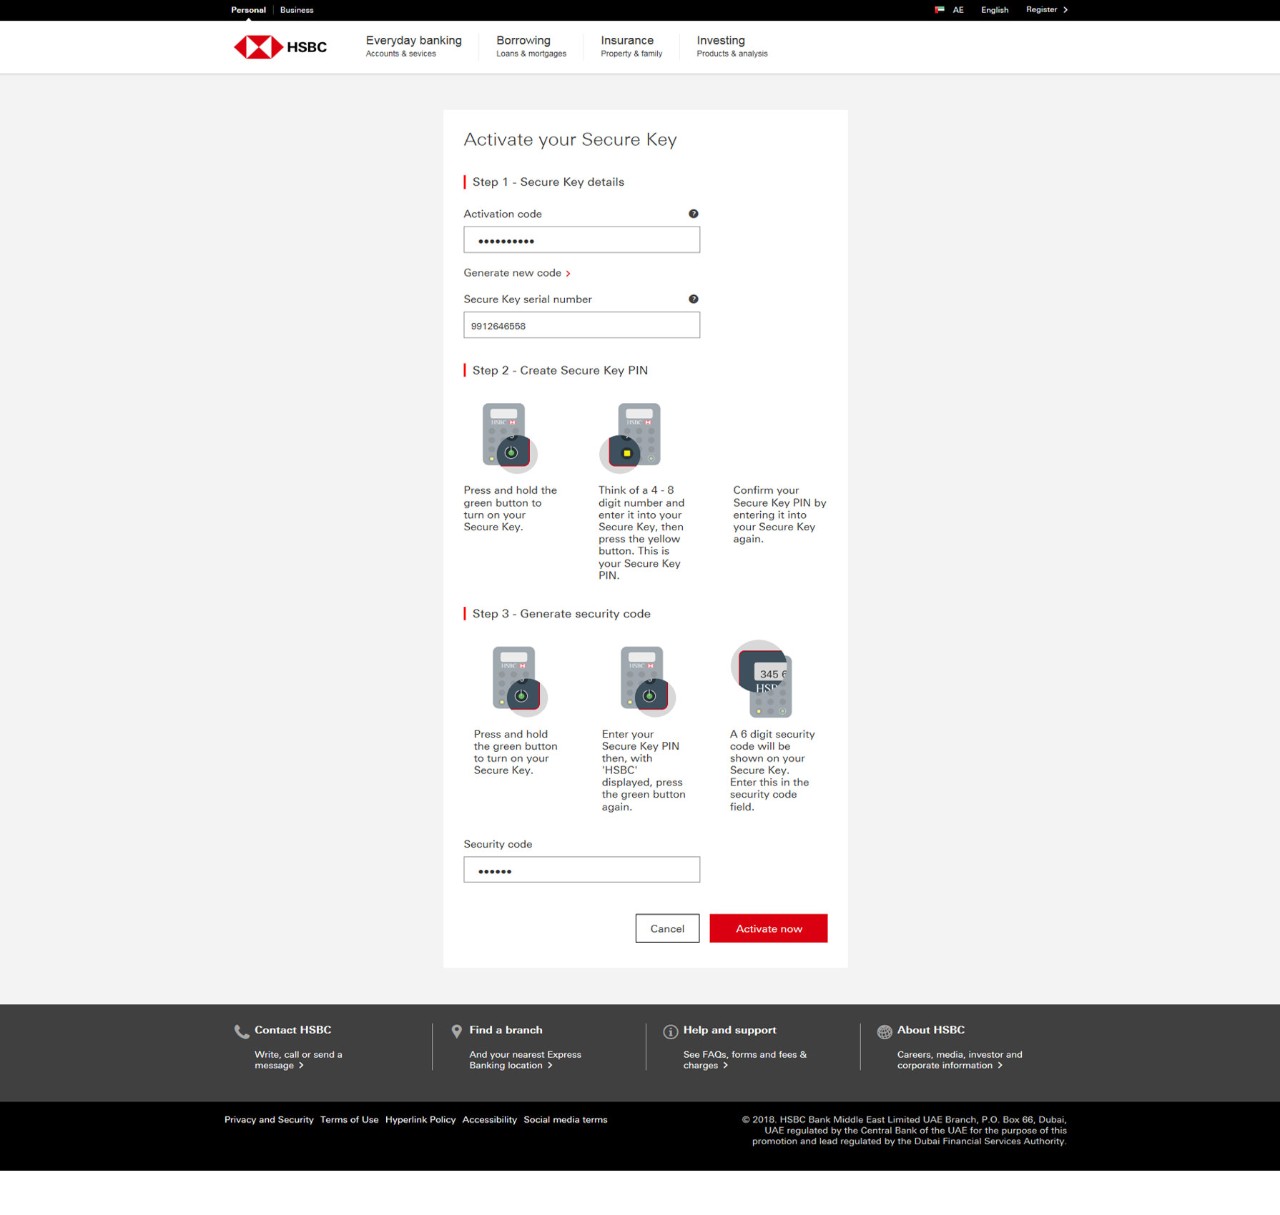Click the Activation code help icon
The image size is (1280, 1215).
pos(693,214)
